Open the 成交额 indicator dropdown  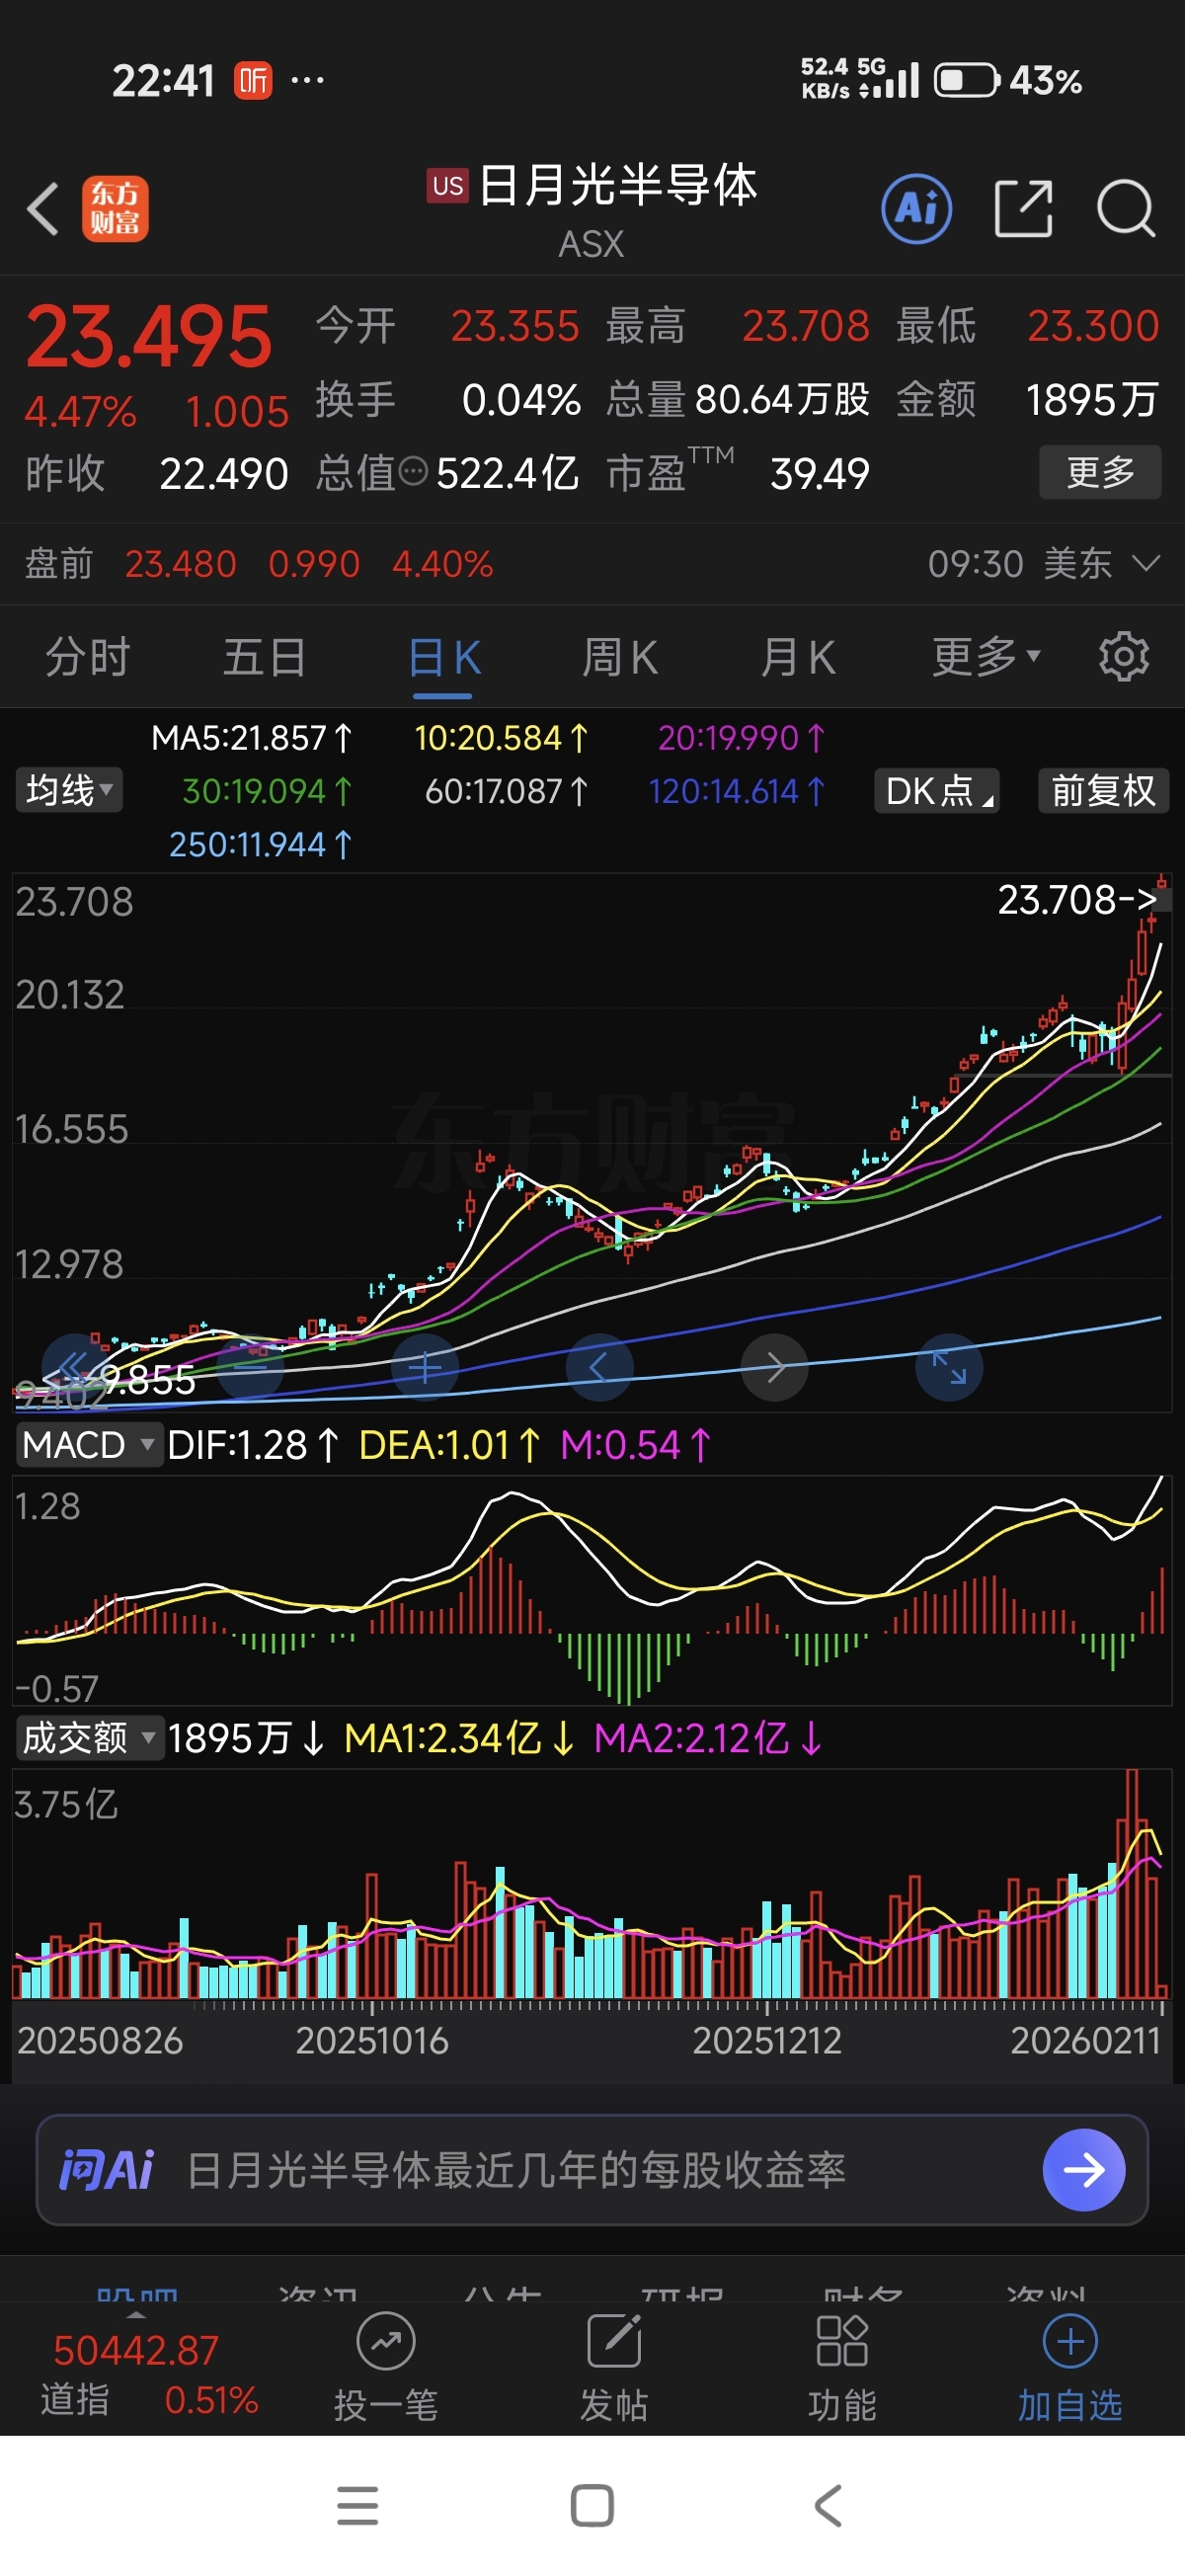[89, 1738]
